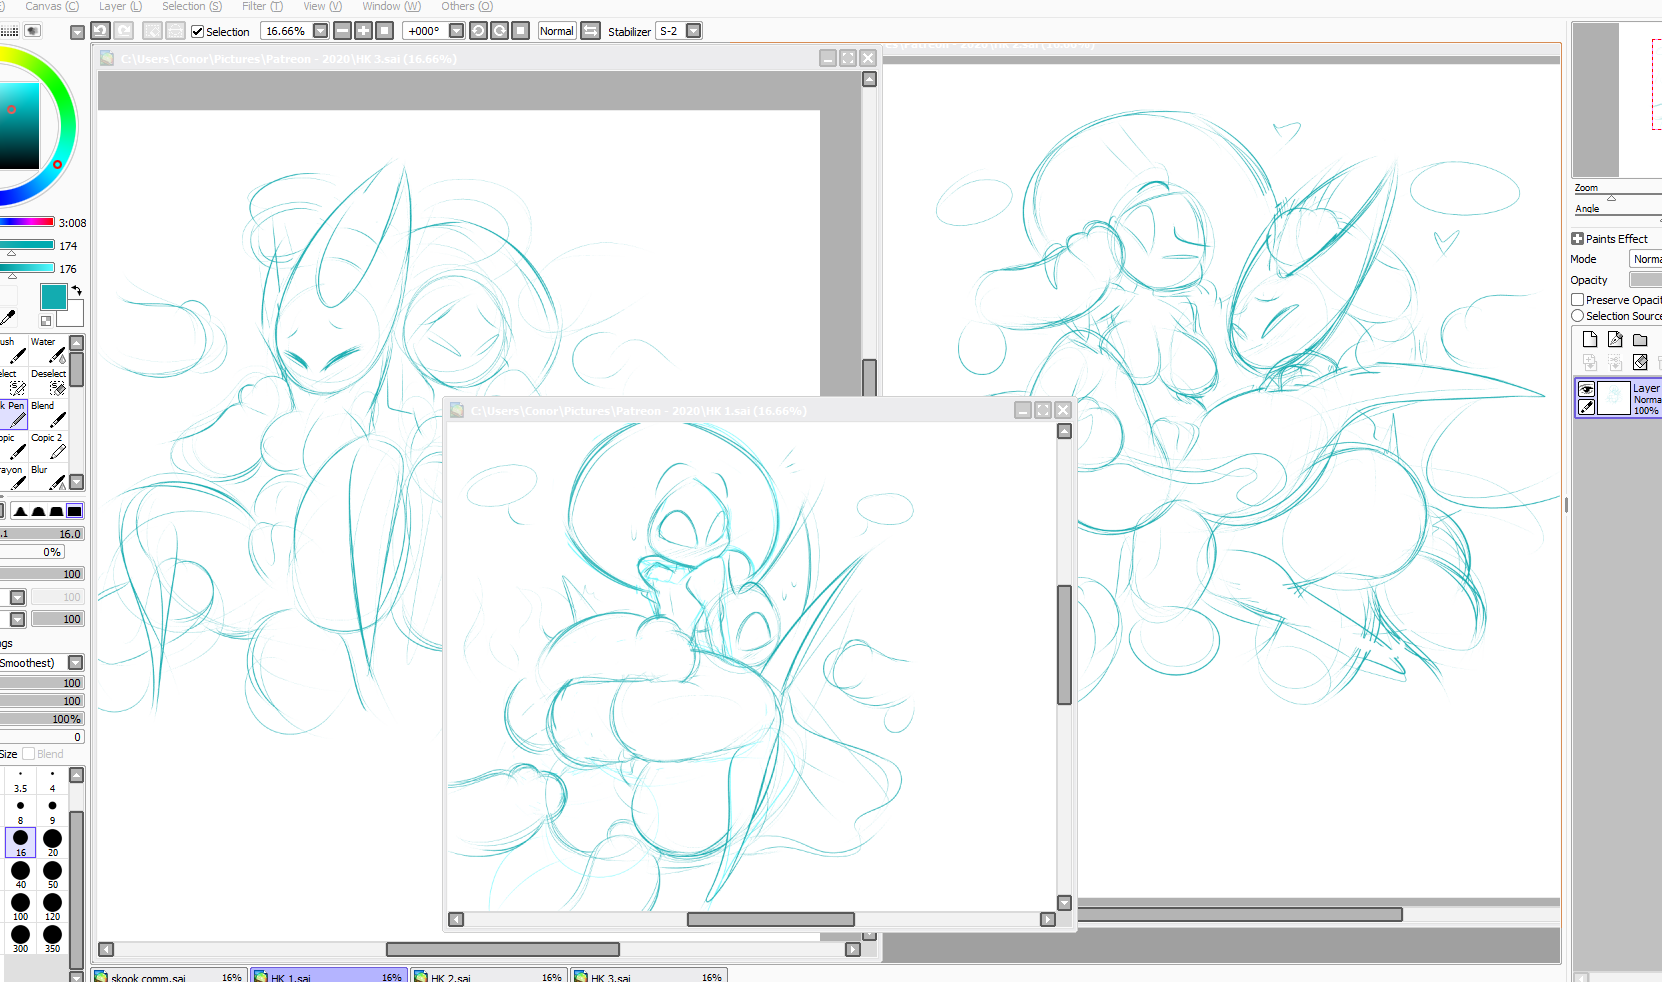Swap foreground and background colors
The height and width of the screenshot is (982, 1662).
tap(76, 291)
